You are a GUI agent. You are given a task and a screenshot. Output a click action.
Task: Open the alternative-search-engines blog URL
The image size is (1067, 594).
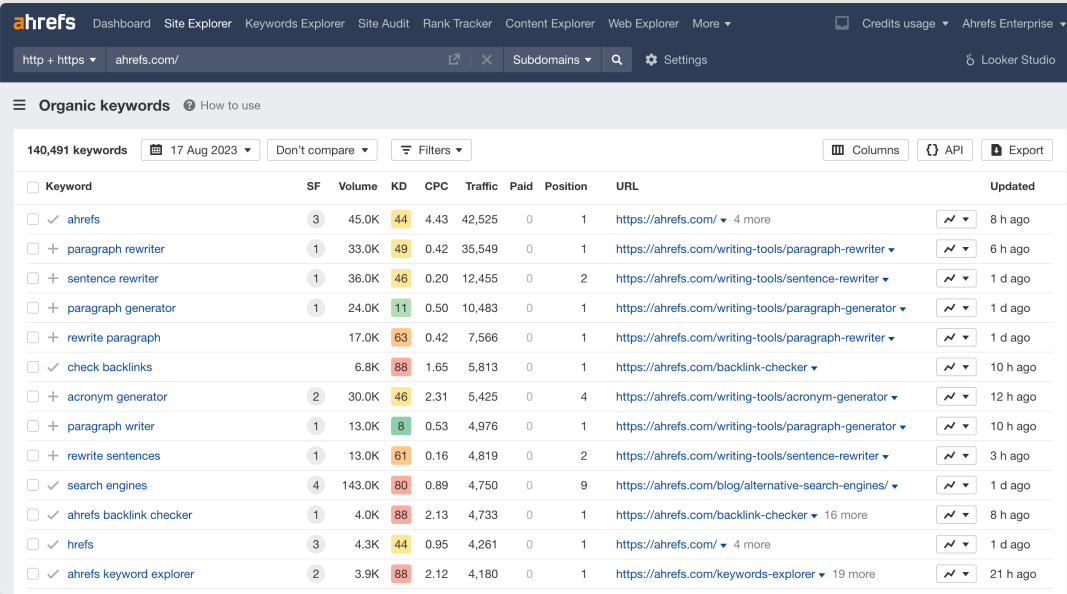tap(752, 485)
